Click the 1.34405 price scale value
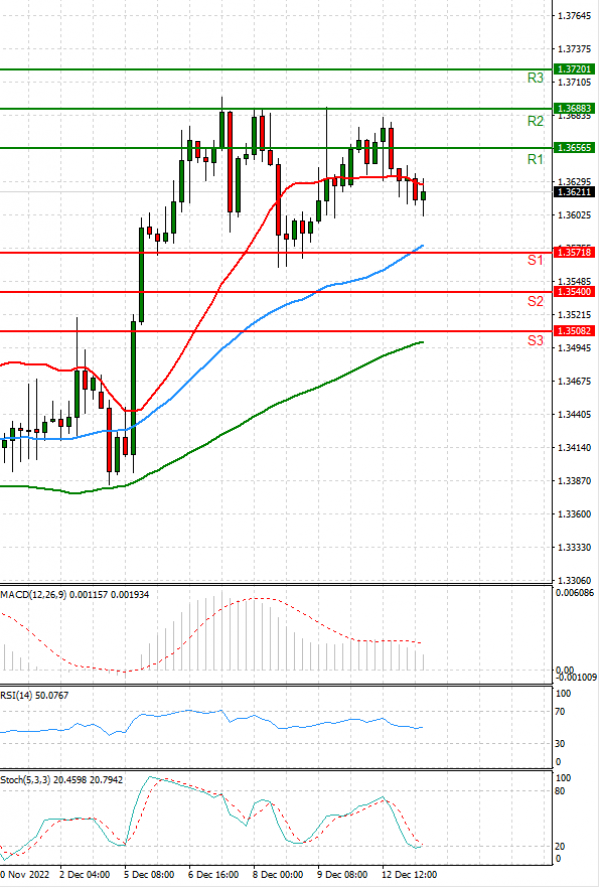 click(x=574, y=415)
